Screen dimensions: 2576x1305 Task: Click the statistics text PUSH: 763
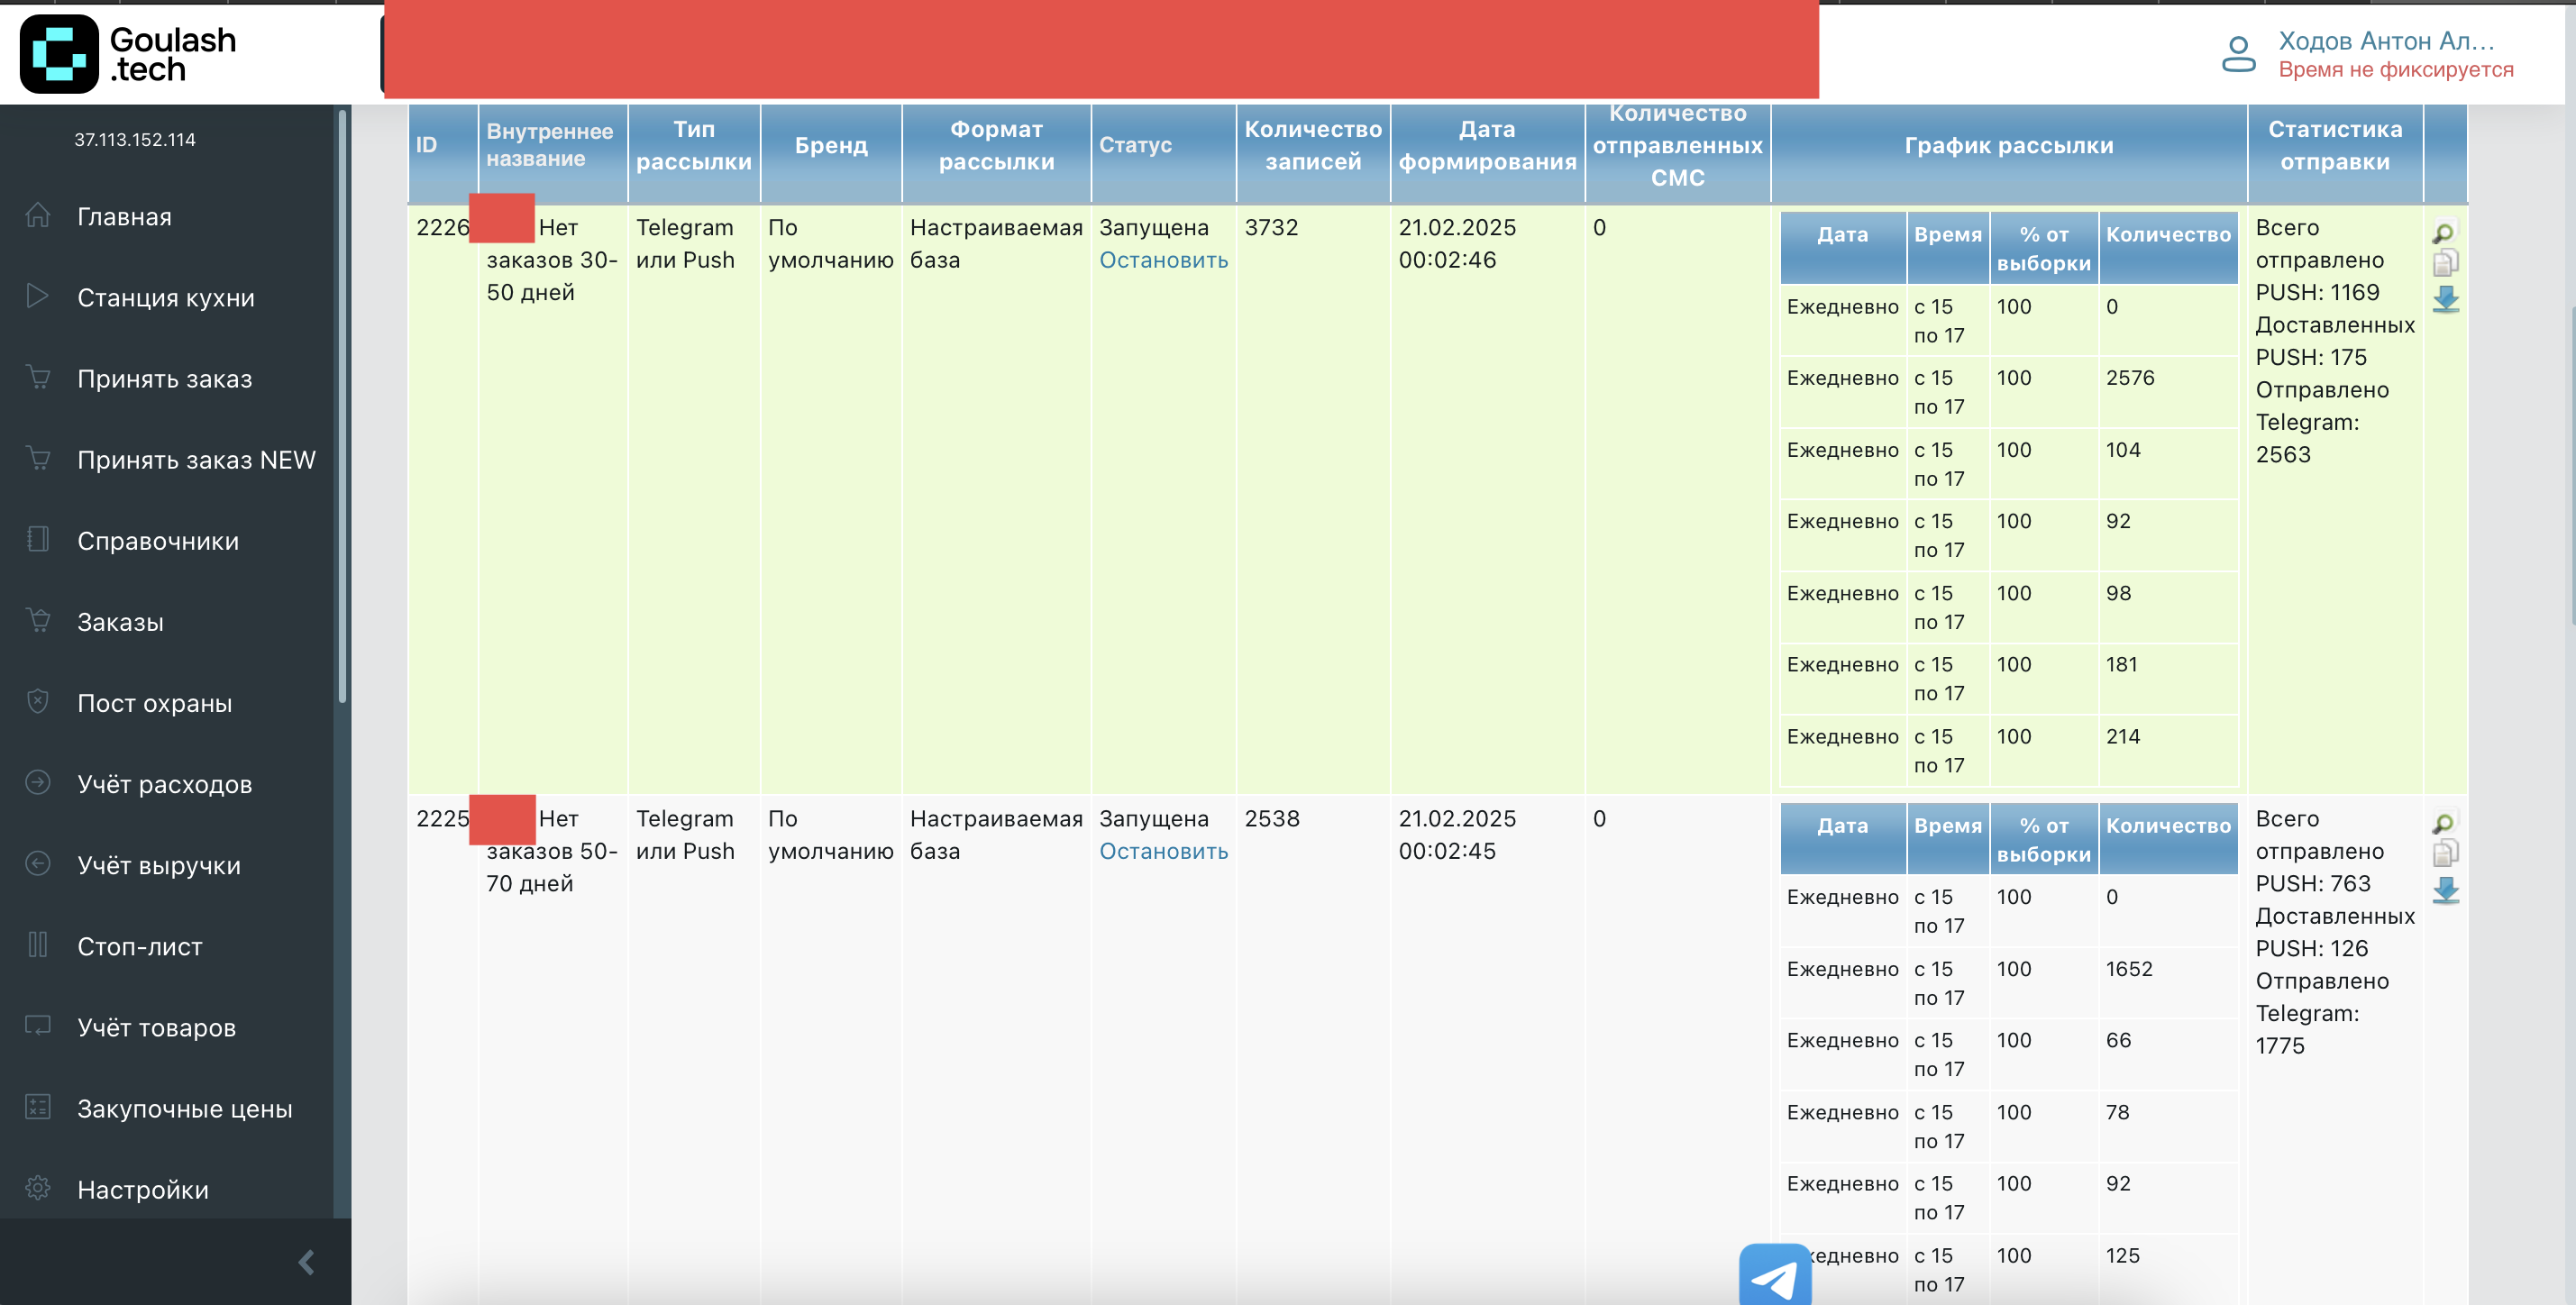click(x=2313, y=884)
